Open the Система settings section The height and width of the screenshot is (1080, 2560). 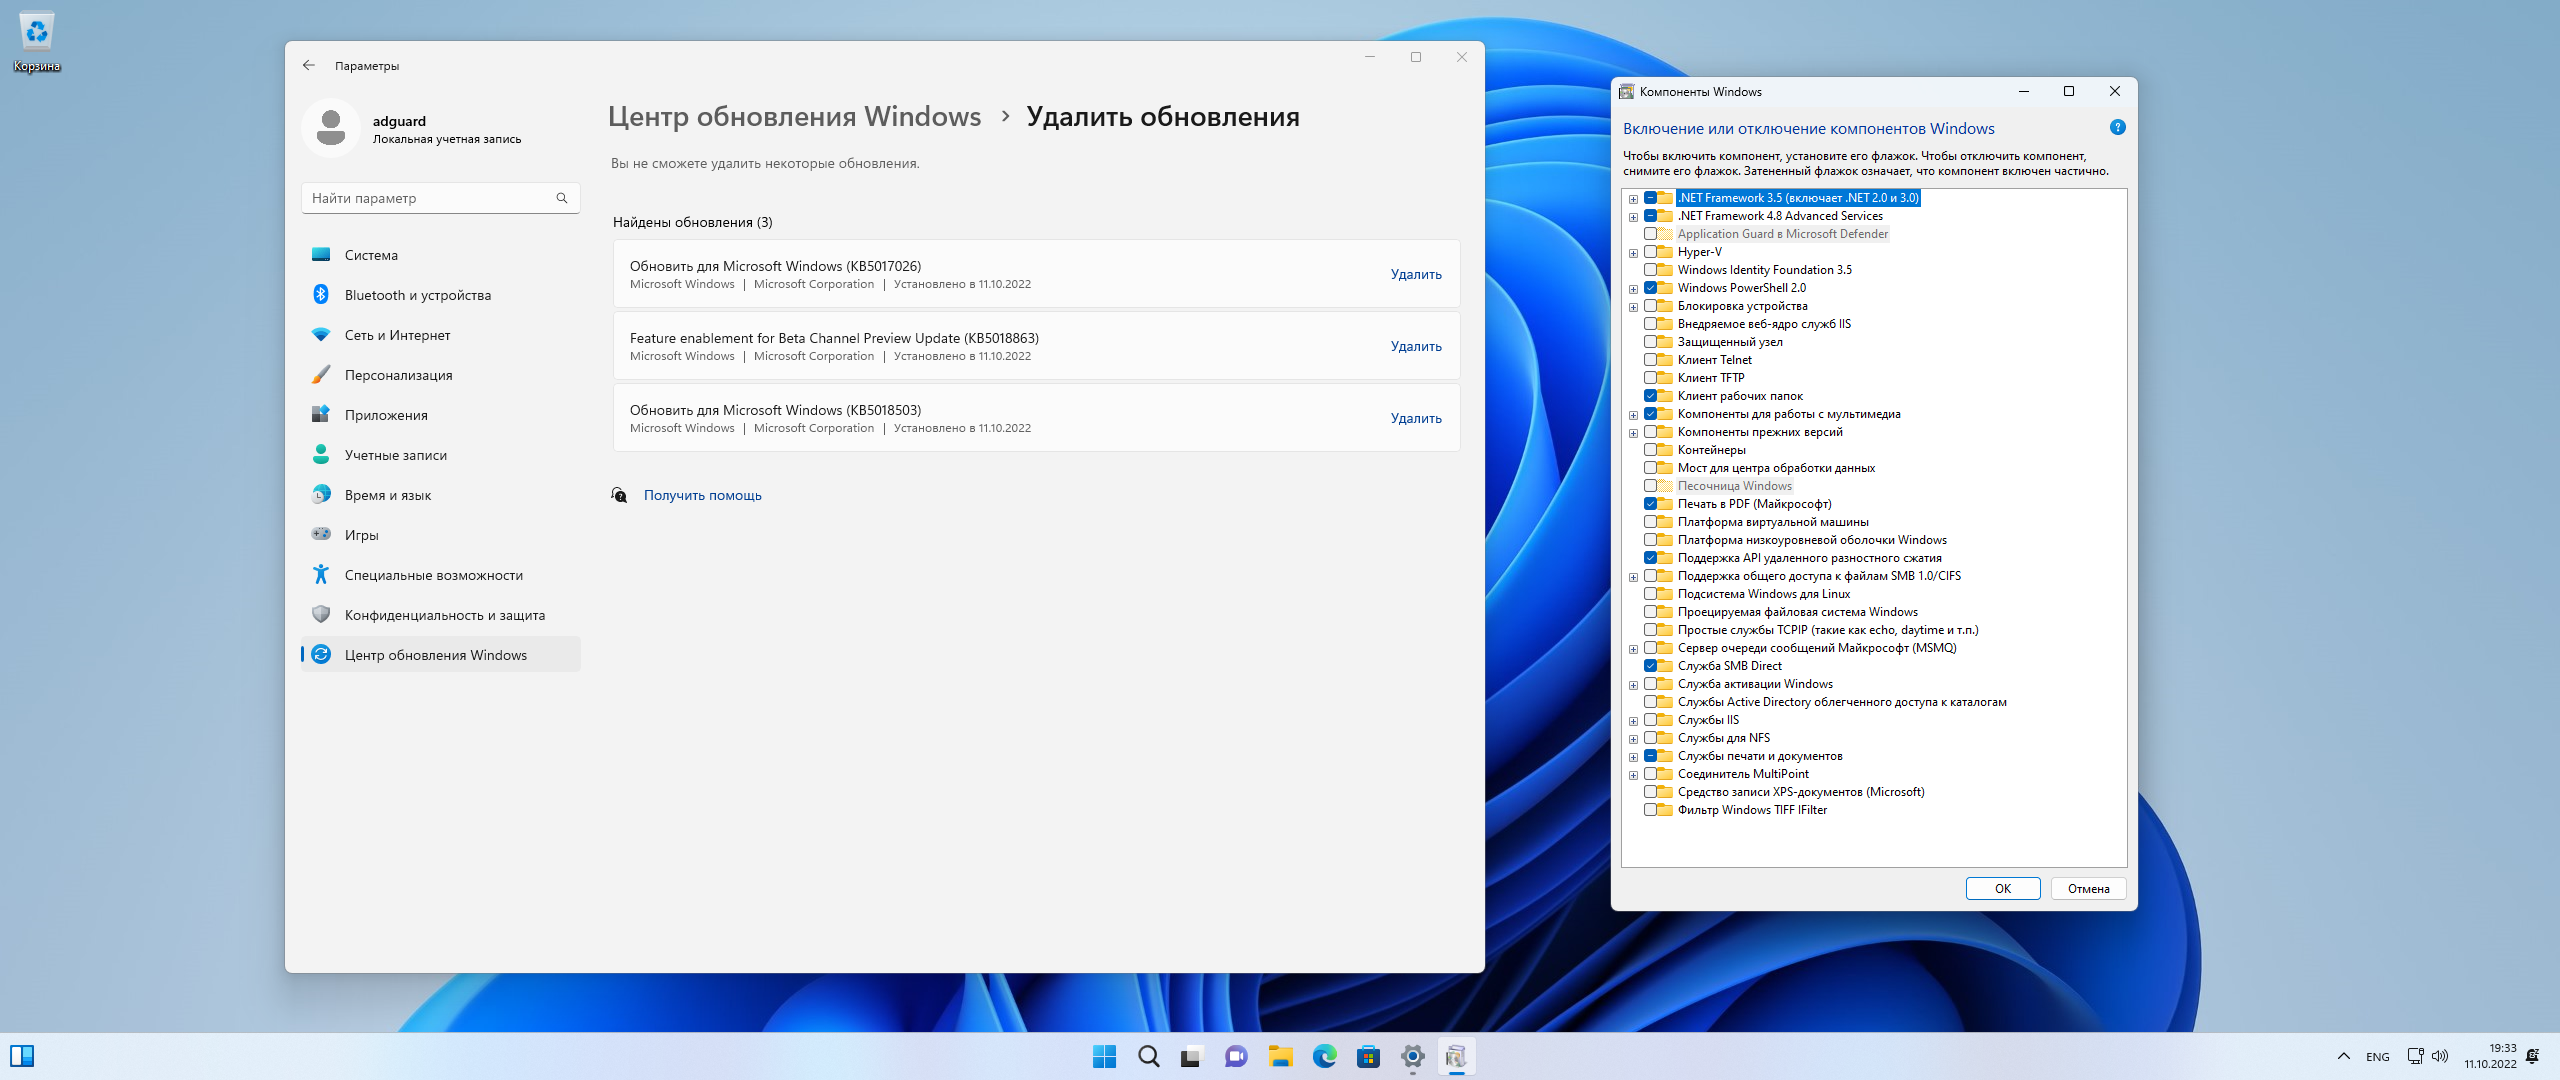(x=440, y=255)
